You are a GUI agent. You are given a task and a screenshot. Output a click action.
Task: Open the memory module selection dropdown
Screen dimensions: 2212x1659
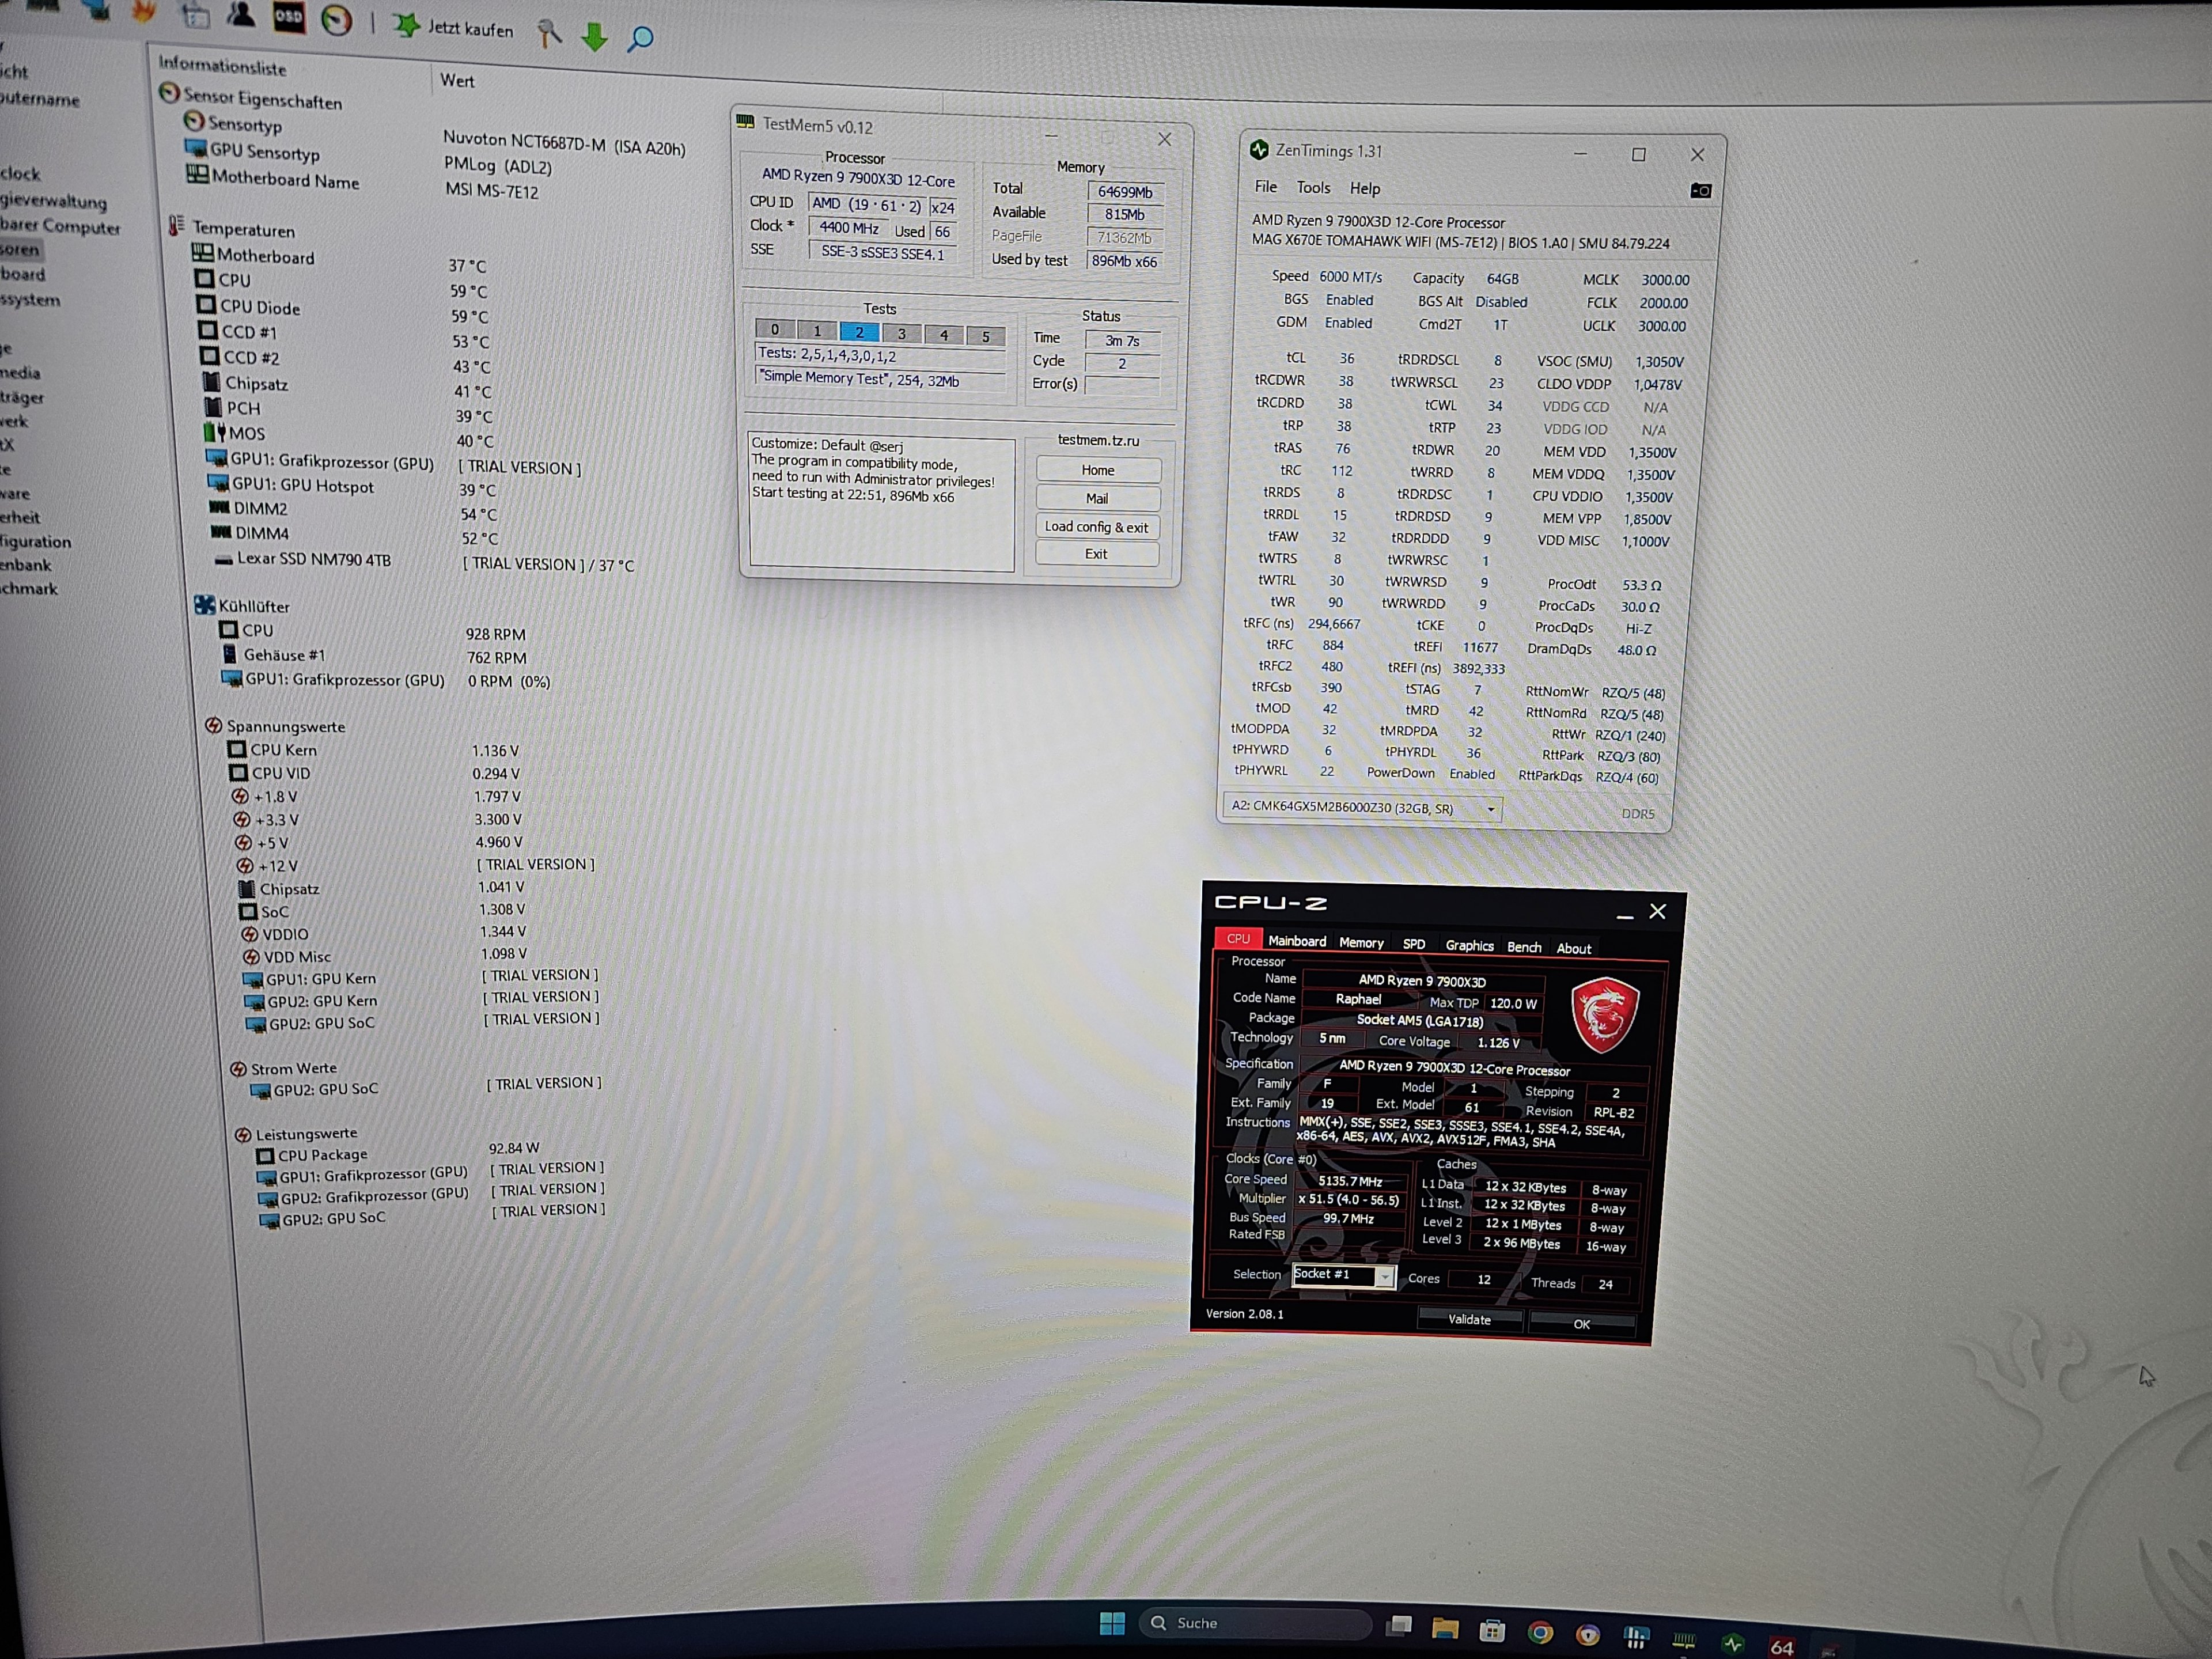coord(1491,810)
